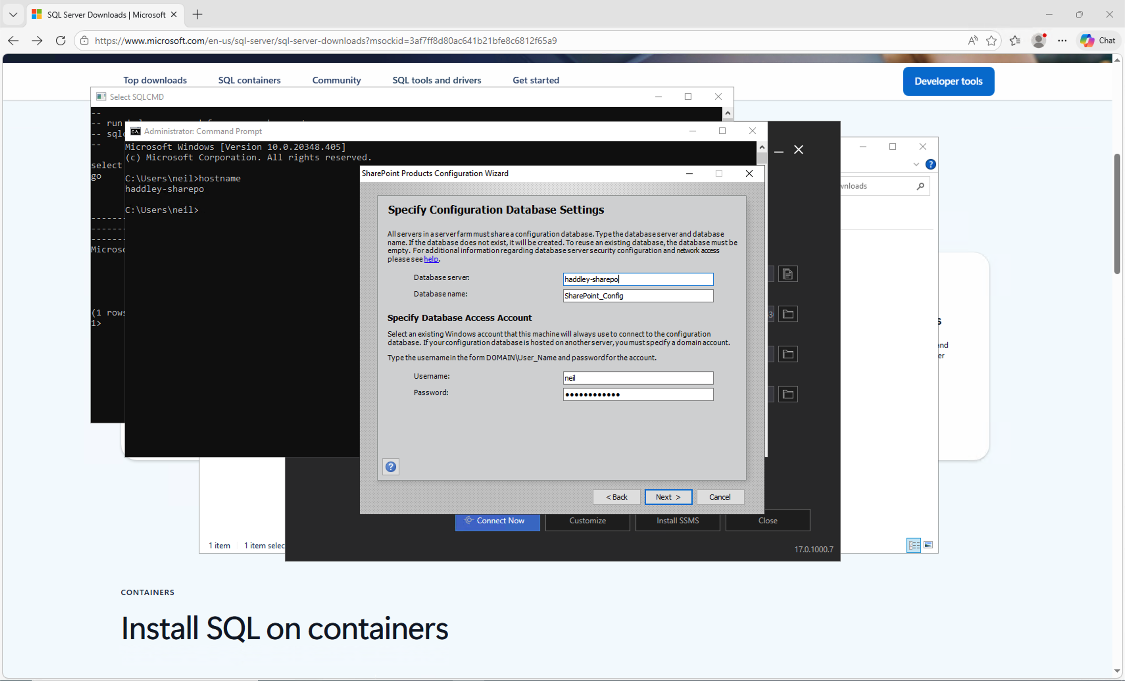Click folder icon directly below document icon
The height and width of the screenshot is (681, 1125).
point(788,314)
